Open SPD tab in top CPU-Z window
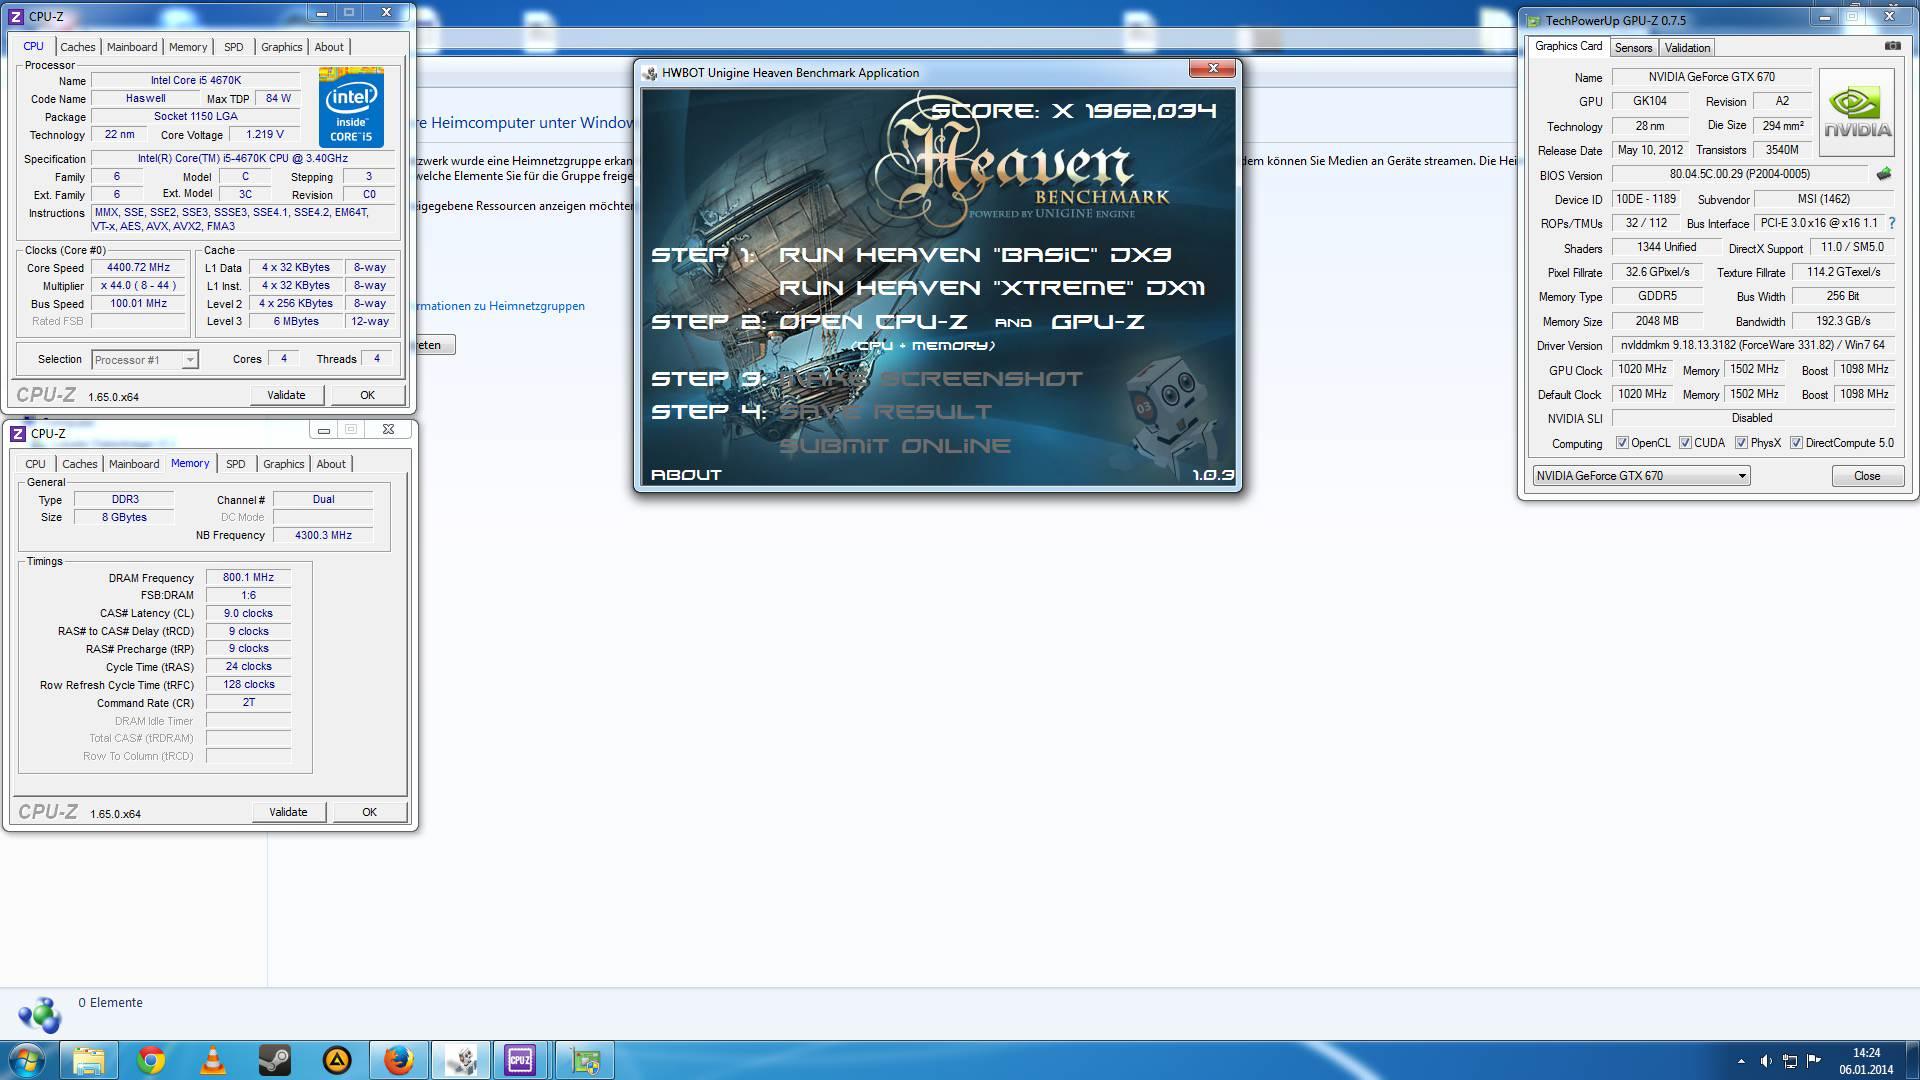Image resolution: width=1920 pixels, height=1080 pixels. coord(233,47)
